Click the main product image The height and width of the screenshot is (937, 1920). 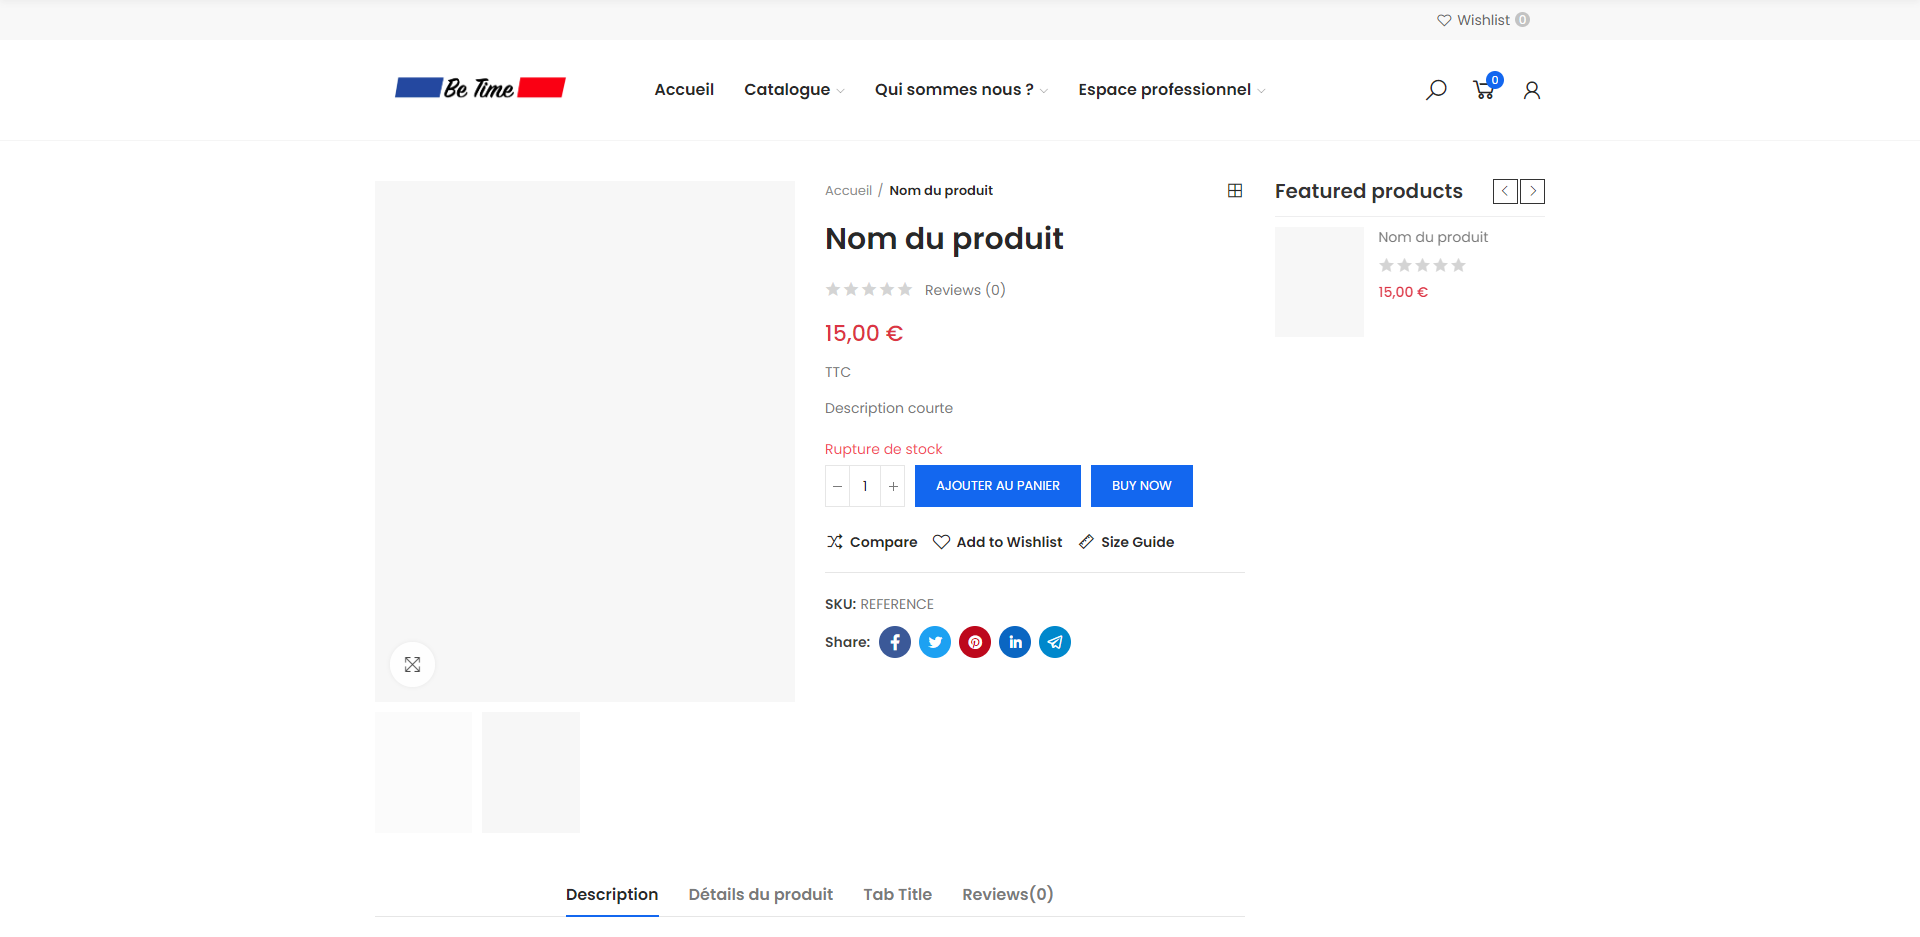(x=585, y=441)
